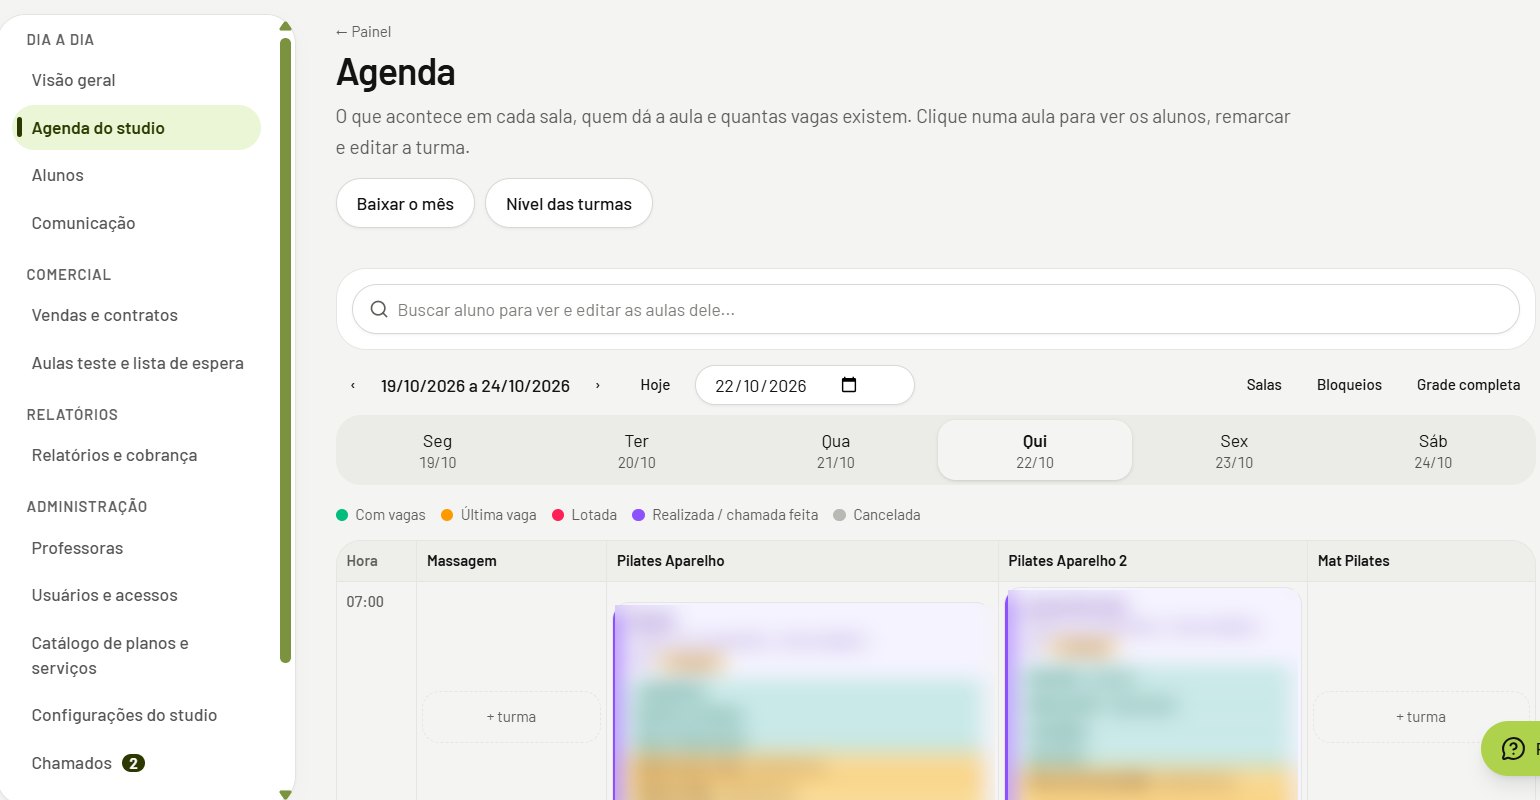Select the Sáb 24/10 day tab
The width and height of the screenshot is (1540, 800).
[1433, 451]
